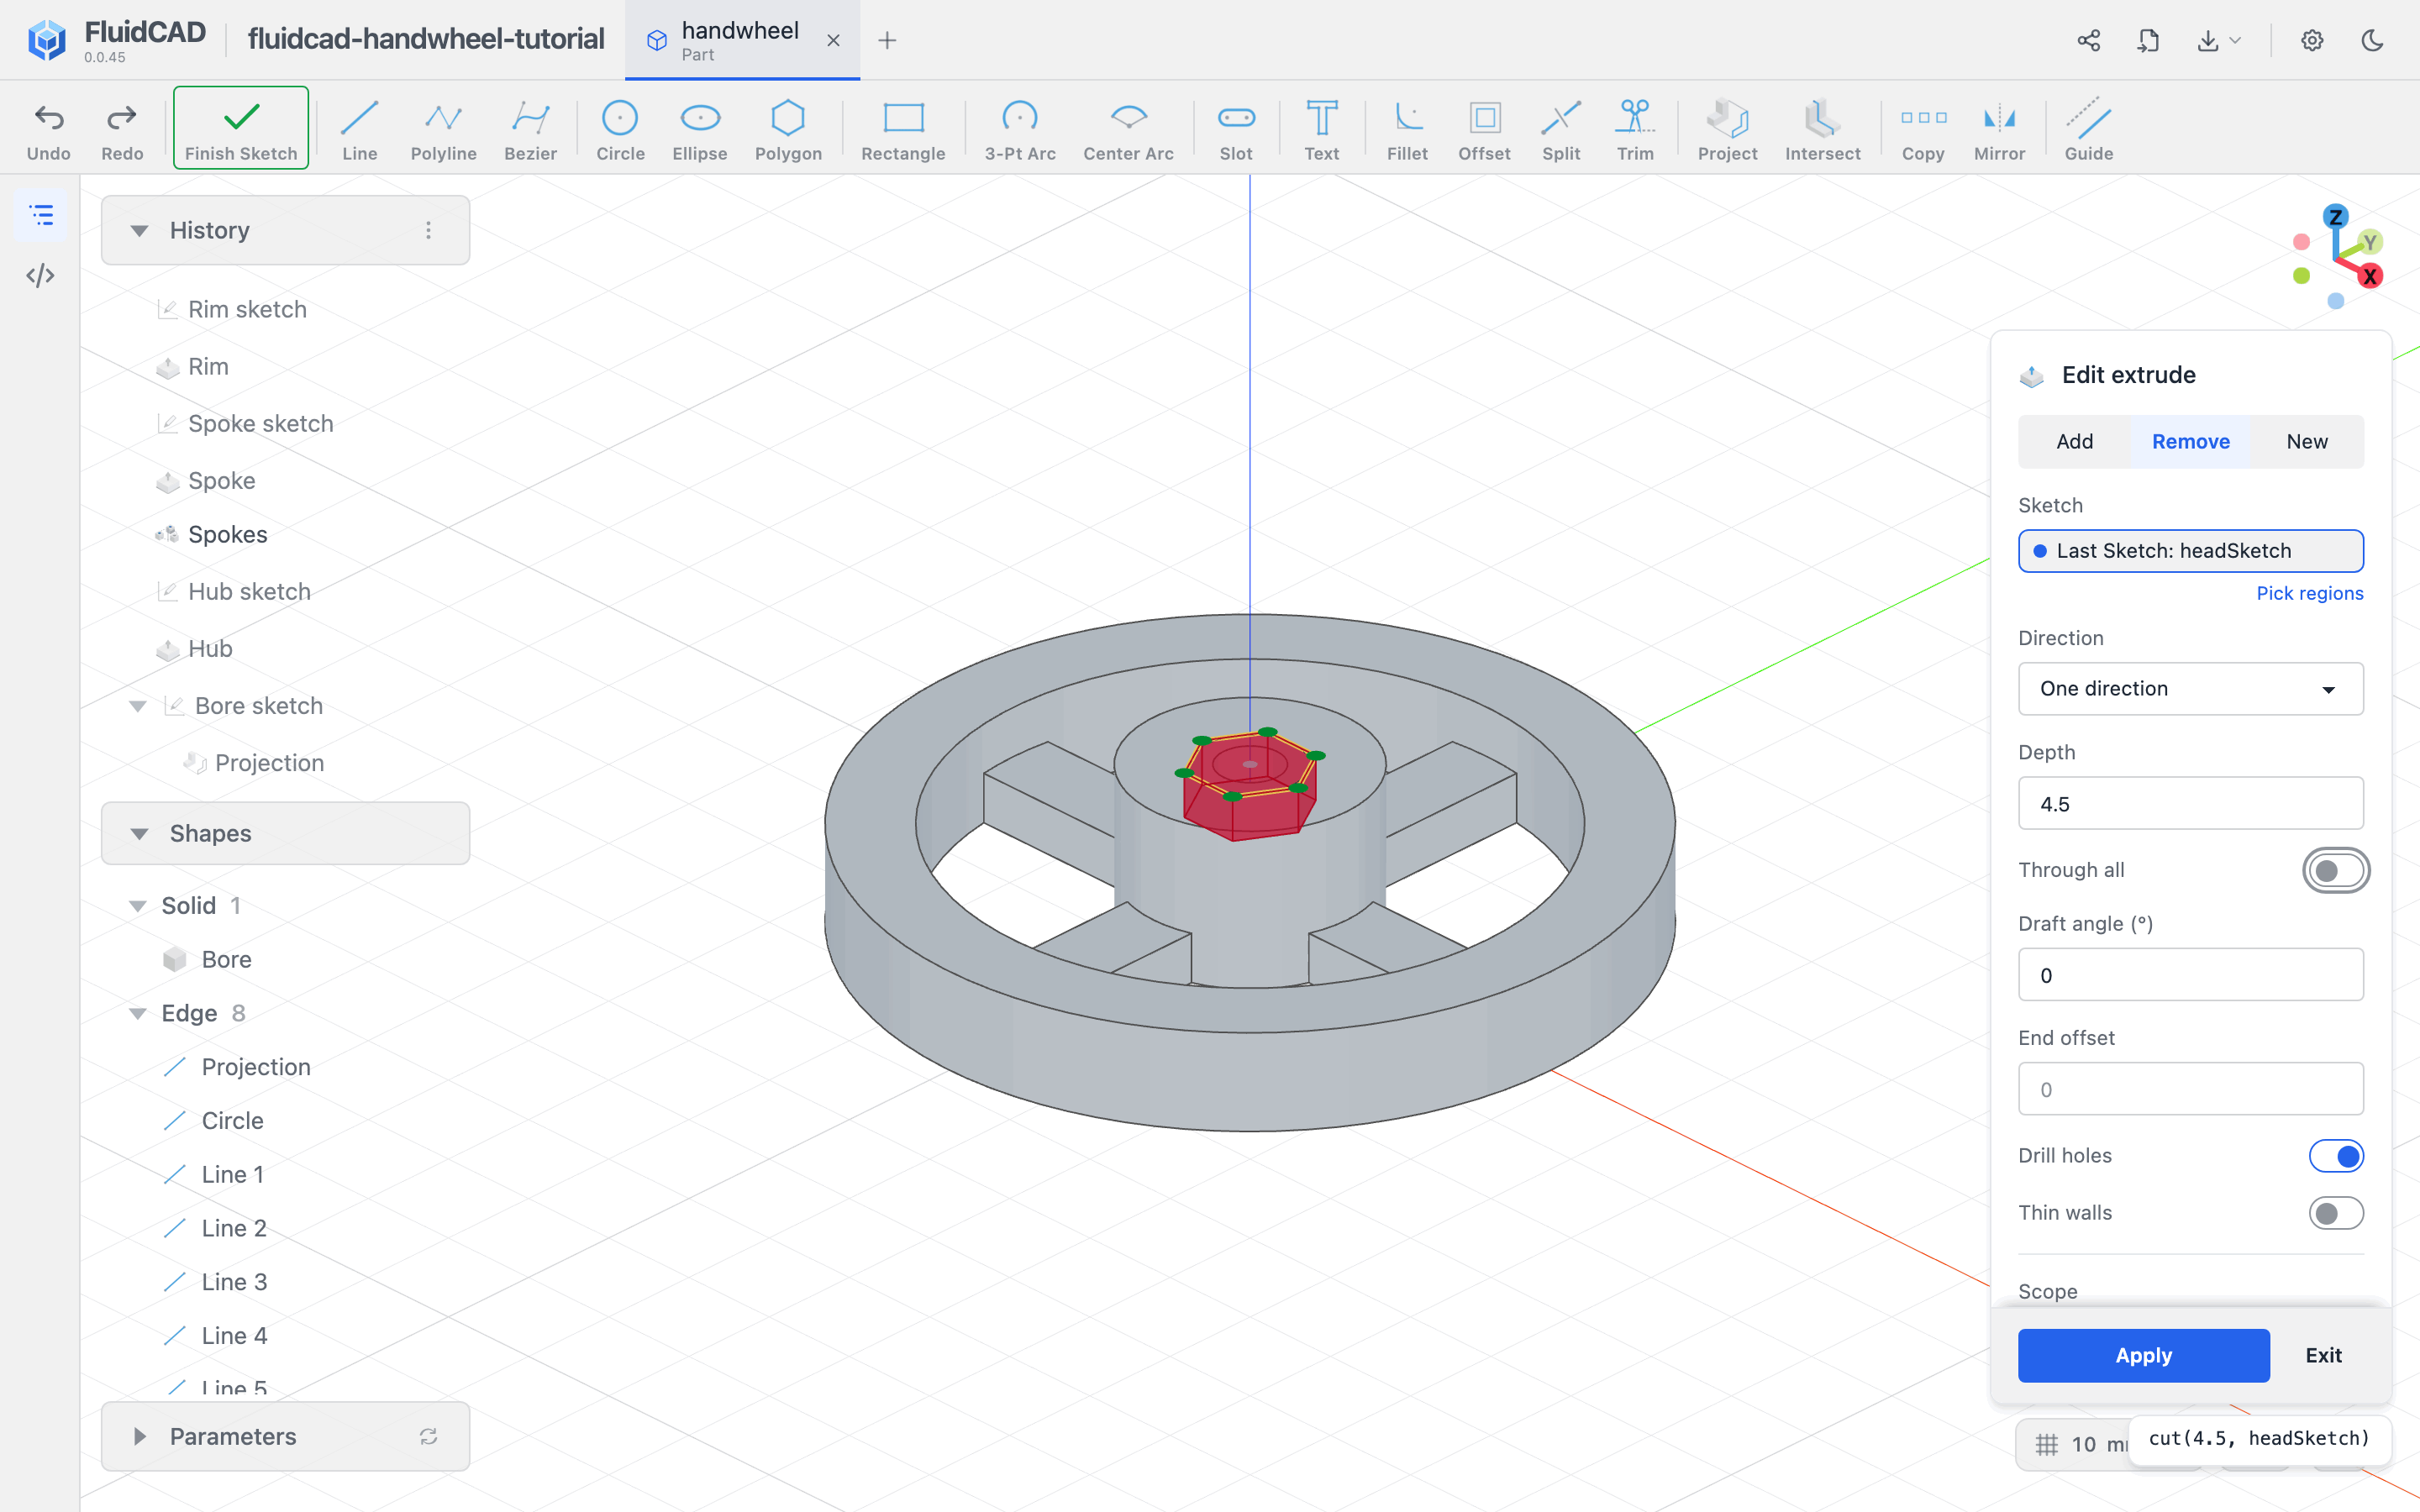
Task: Select the Text tool
Action: (1321, 130)
